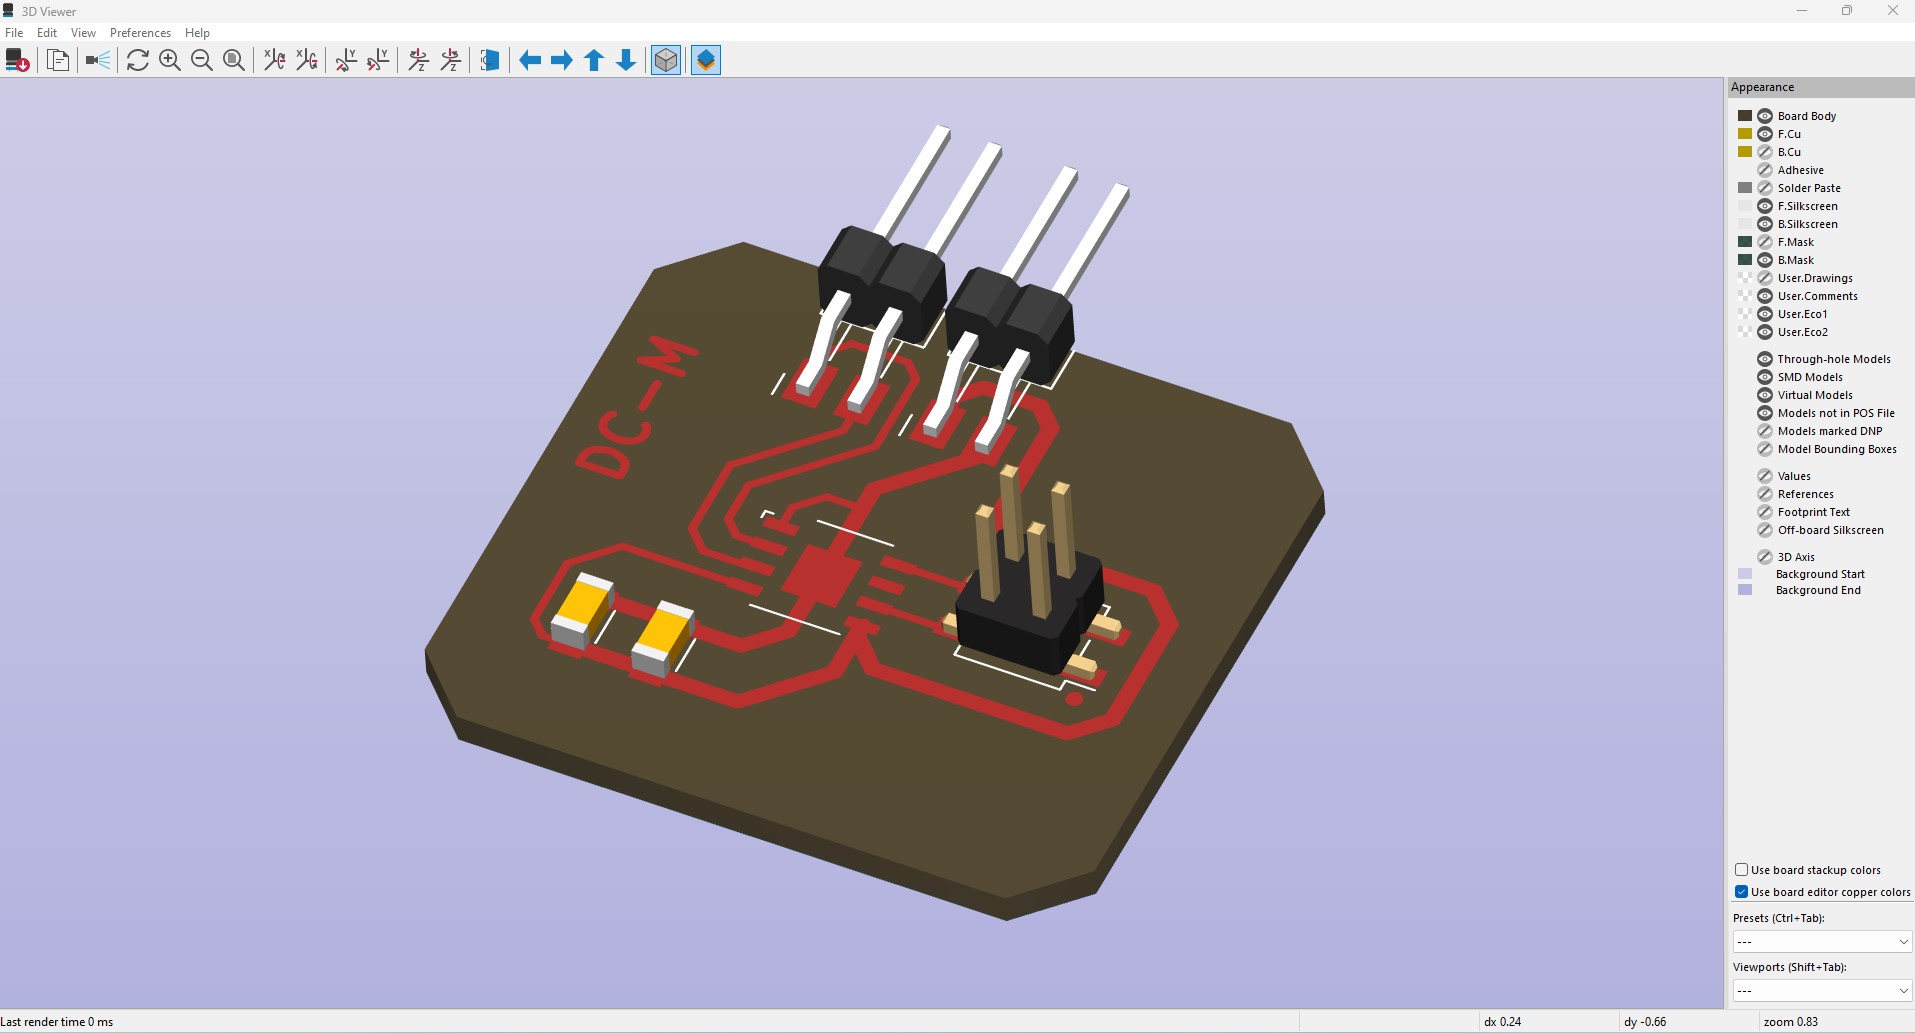Show References text
This screenshot has width=1915, height=1033.
point(1765,494)
